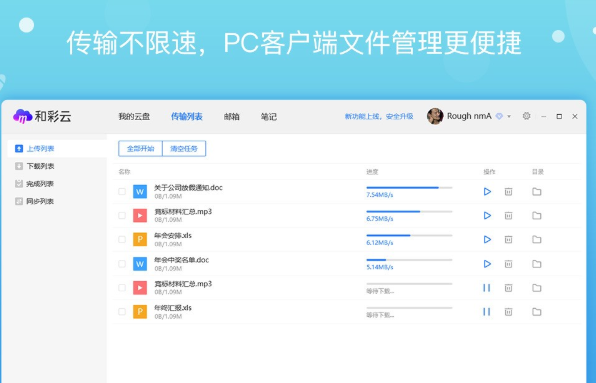Click the diamond VIP badge icon
Image resolution: width=596 pixels, height=383 pixels.
(499, 116)
